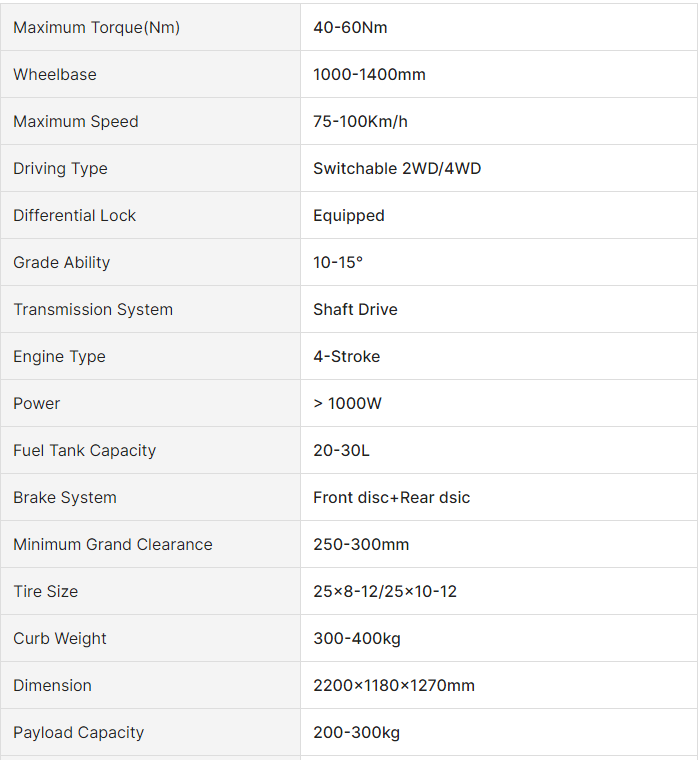Click the Shaft Drive value
This screenshot has height=760, width=700.
355,310
